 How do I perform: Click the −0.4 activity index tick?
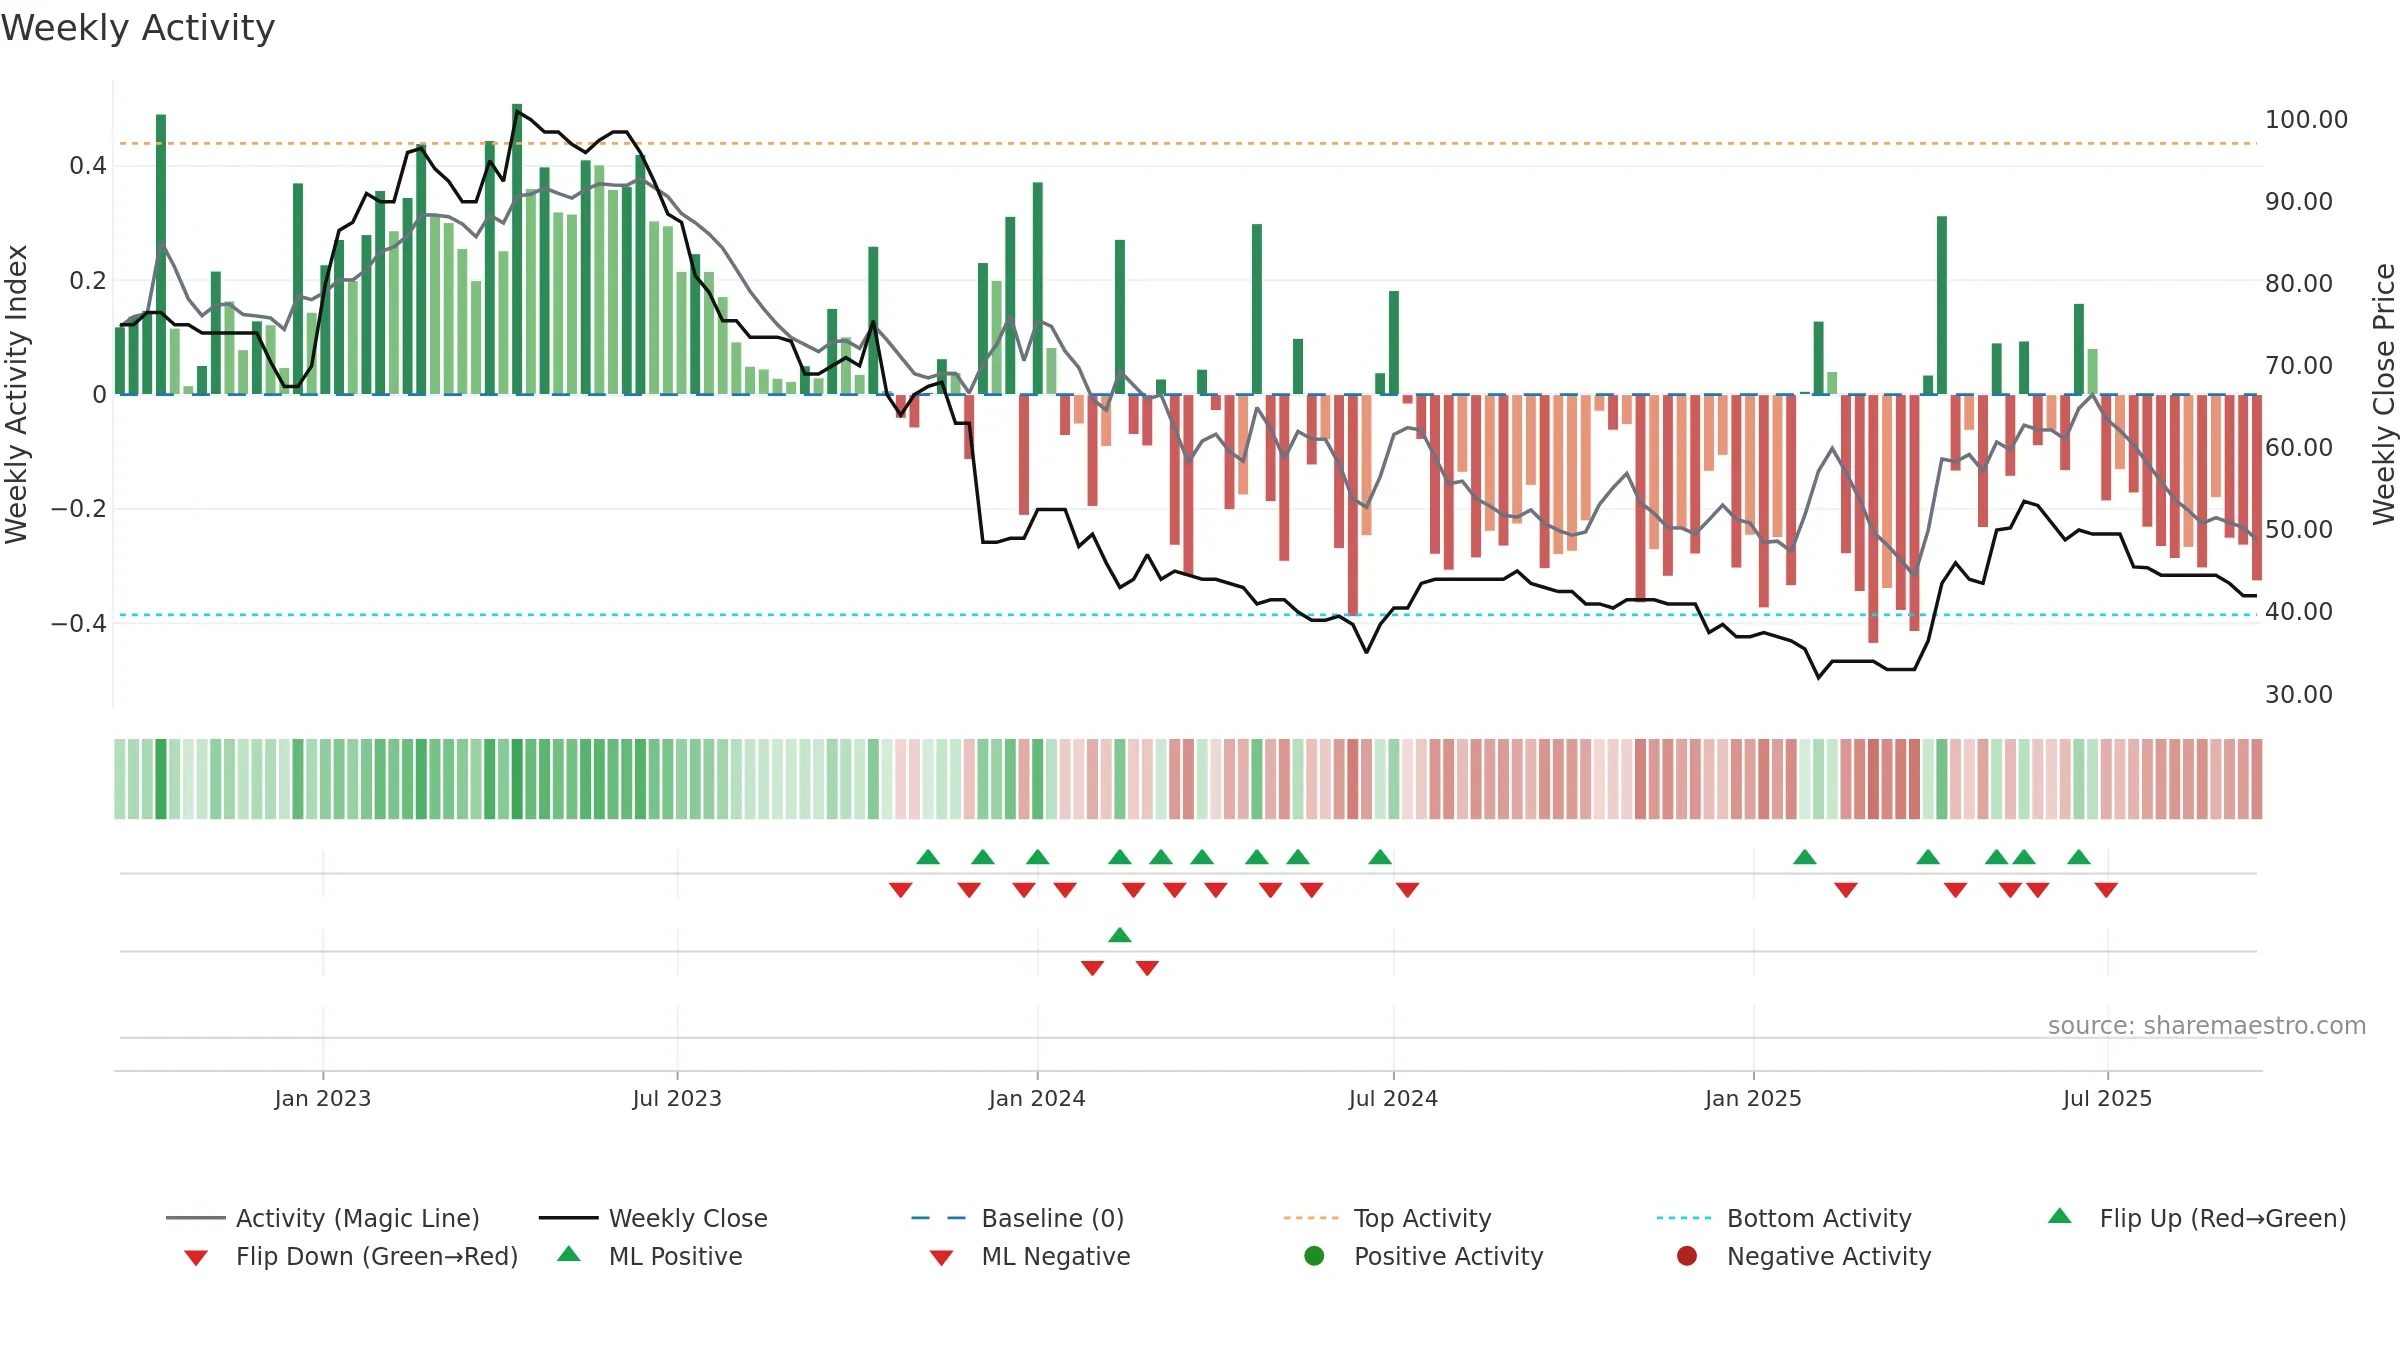pos(79,623)
